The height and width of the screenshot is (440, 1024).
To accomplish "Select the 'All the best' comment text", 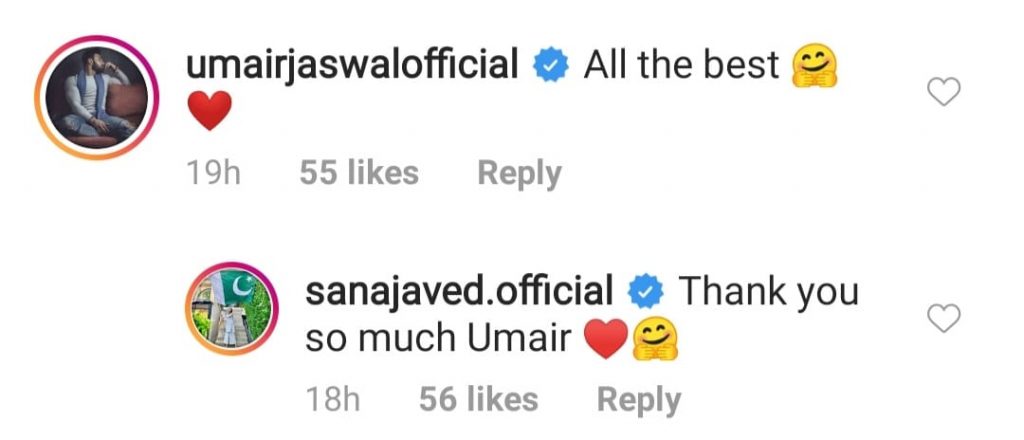I will pos(681,65).
